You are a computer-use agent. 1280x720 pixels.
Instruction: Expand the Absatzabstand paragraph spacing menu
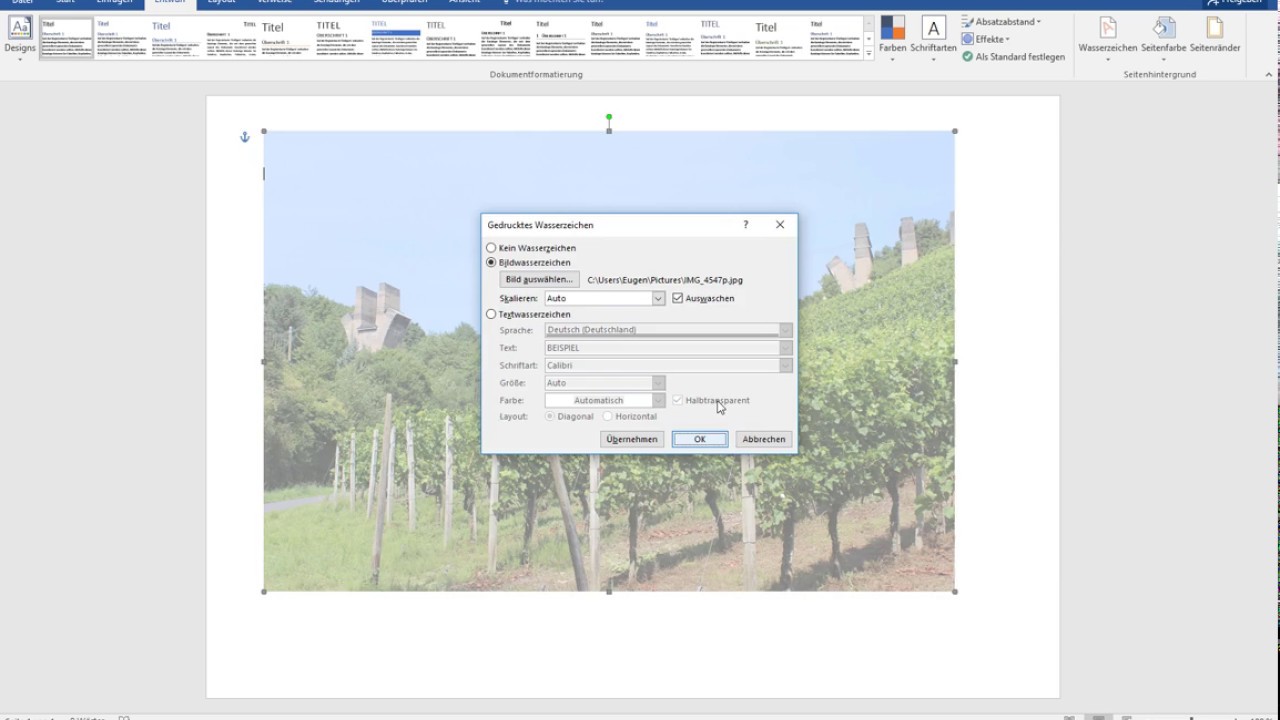(1001, 22)
